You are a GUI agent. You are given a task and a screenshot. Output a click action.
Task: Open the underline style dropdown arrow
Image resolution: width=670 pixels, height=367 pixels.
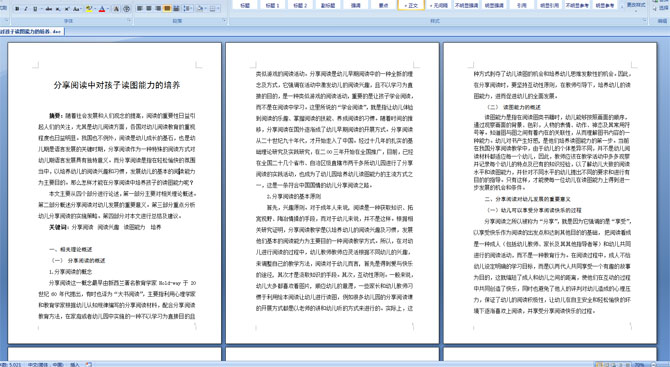(41, 9)
